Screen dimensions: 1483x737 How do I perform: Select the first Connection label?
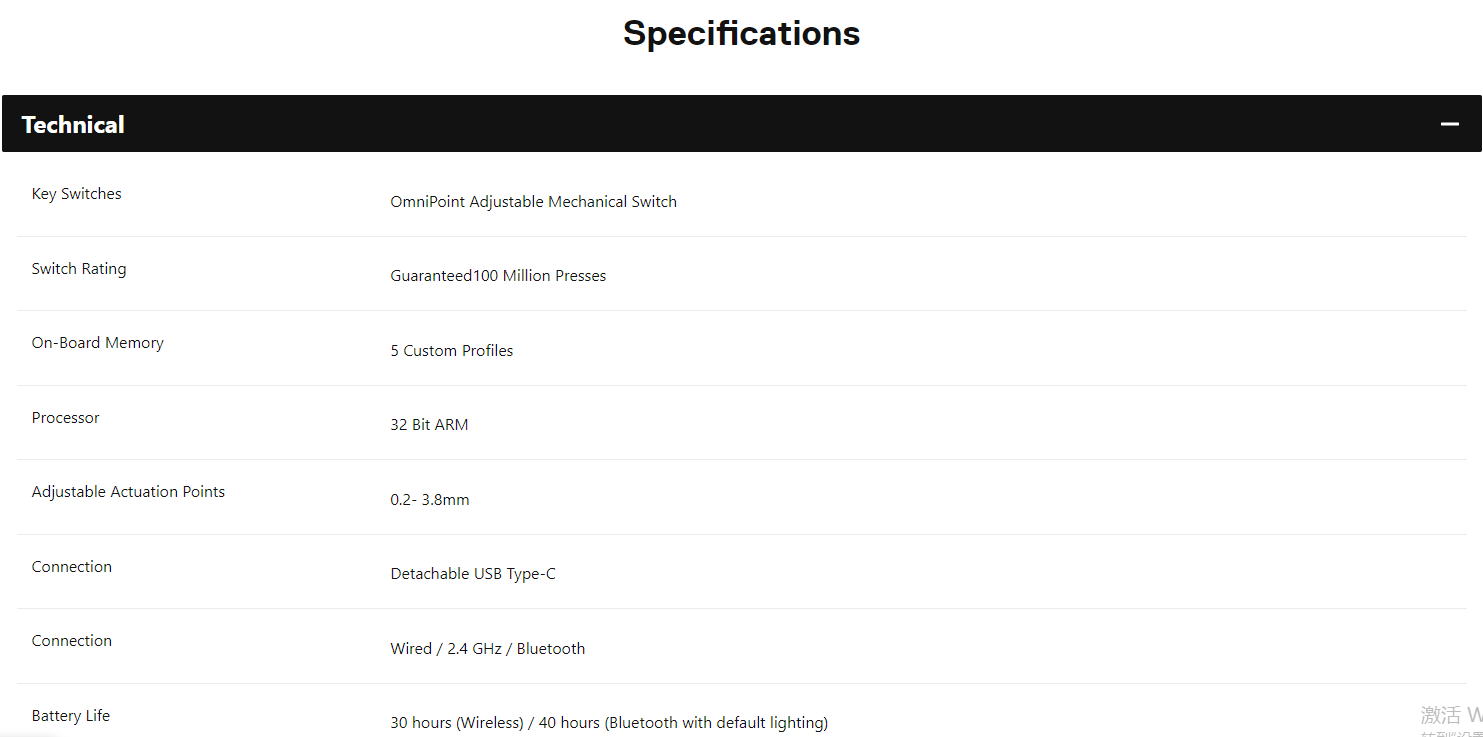coord(71,567)
